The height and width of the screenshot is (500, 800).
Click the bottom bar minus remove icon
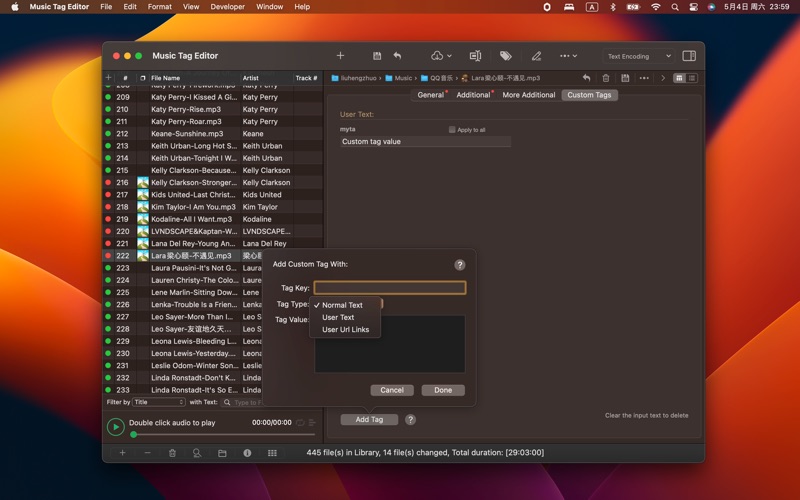[147, 453]
